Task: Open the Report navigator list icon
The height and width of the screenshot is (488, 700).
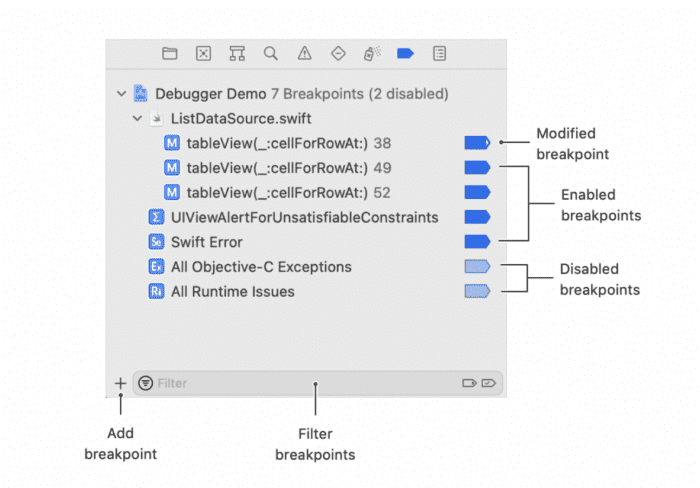Action: (x=439, y=54)
